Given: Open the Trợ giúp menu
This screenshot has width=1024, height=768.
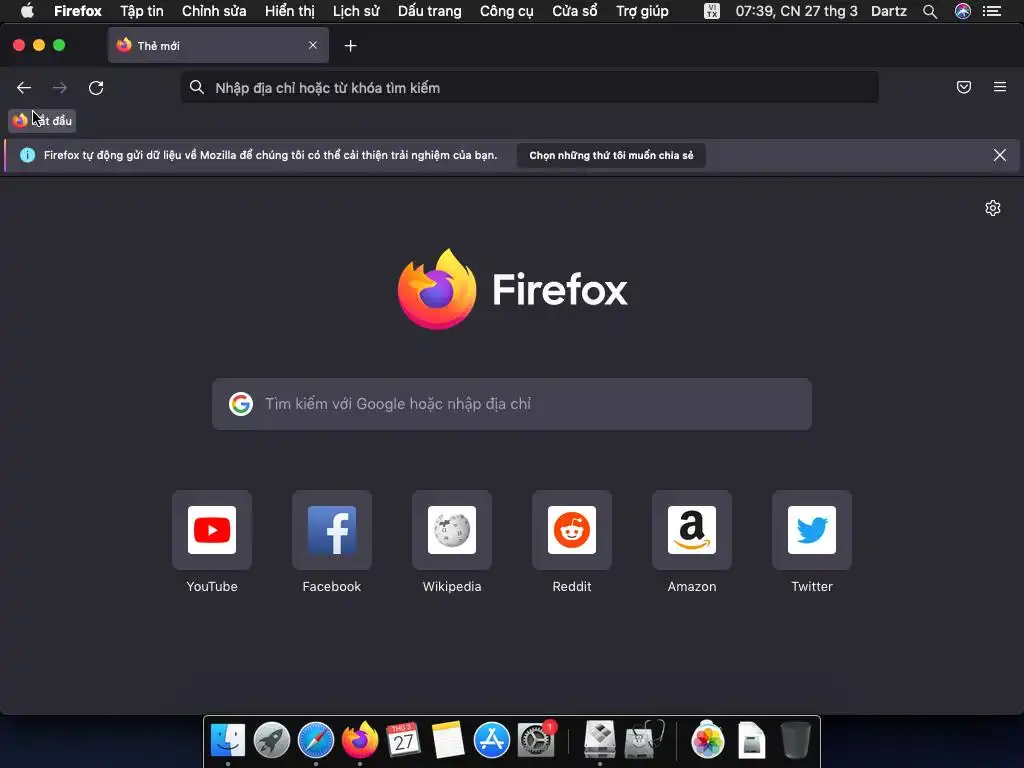Looking at the screenshot, I should [x=643, y=11].
